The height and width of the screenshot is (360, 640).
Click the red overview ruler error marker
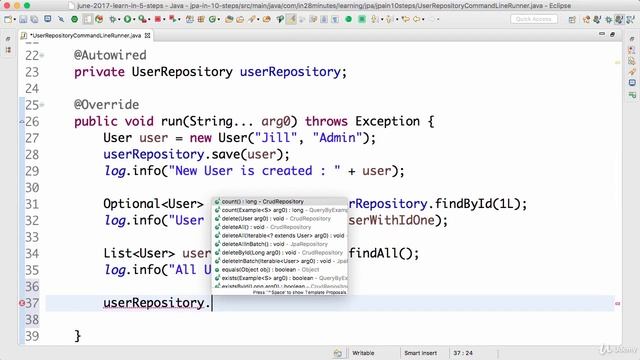click(x=617, y=303)
